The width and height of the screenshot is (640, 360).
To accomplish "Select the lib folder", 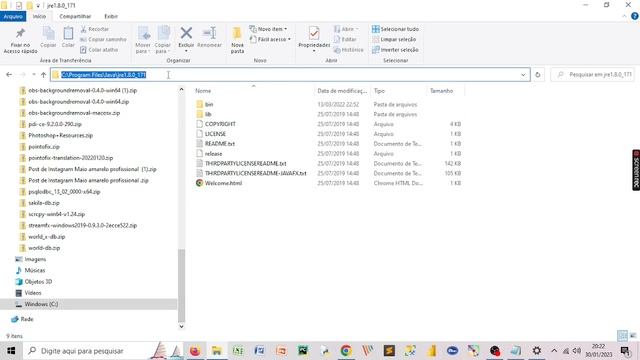I will (x=208, y=114).
